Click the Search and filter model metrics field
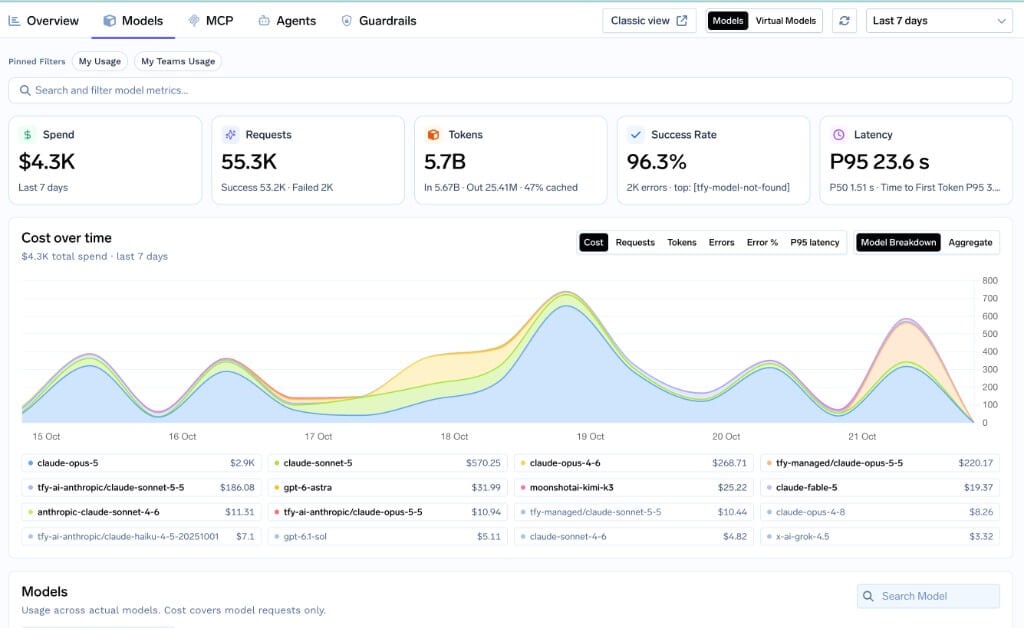This screenshot has width=1024, height=628. tap(510, 90)
